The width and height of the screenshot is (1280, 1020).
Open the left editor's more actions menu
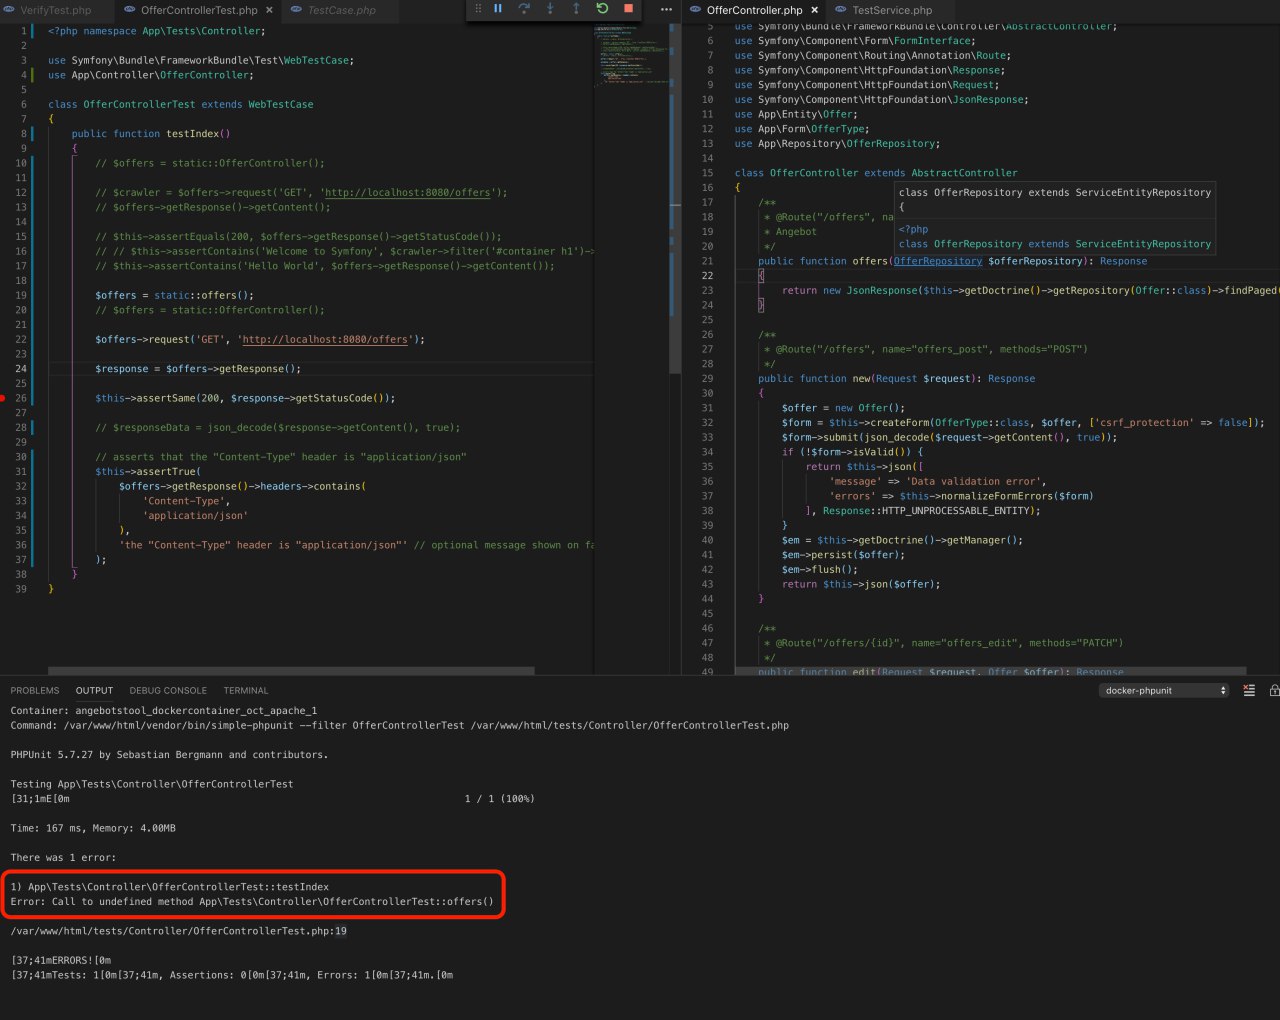666,10
